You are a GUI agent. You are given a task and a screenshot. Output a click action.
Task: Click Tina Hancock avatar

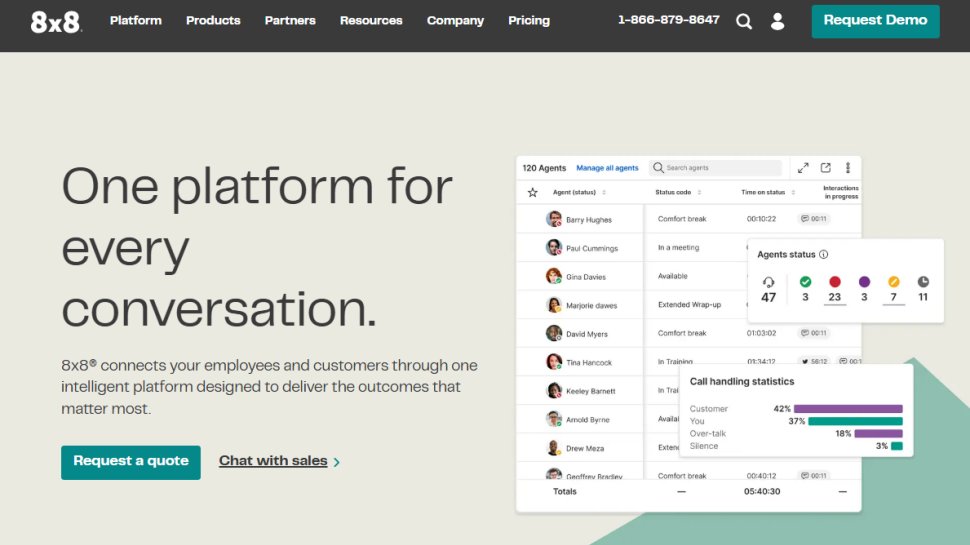[x=554, y=361]
